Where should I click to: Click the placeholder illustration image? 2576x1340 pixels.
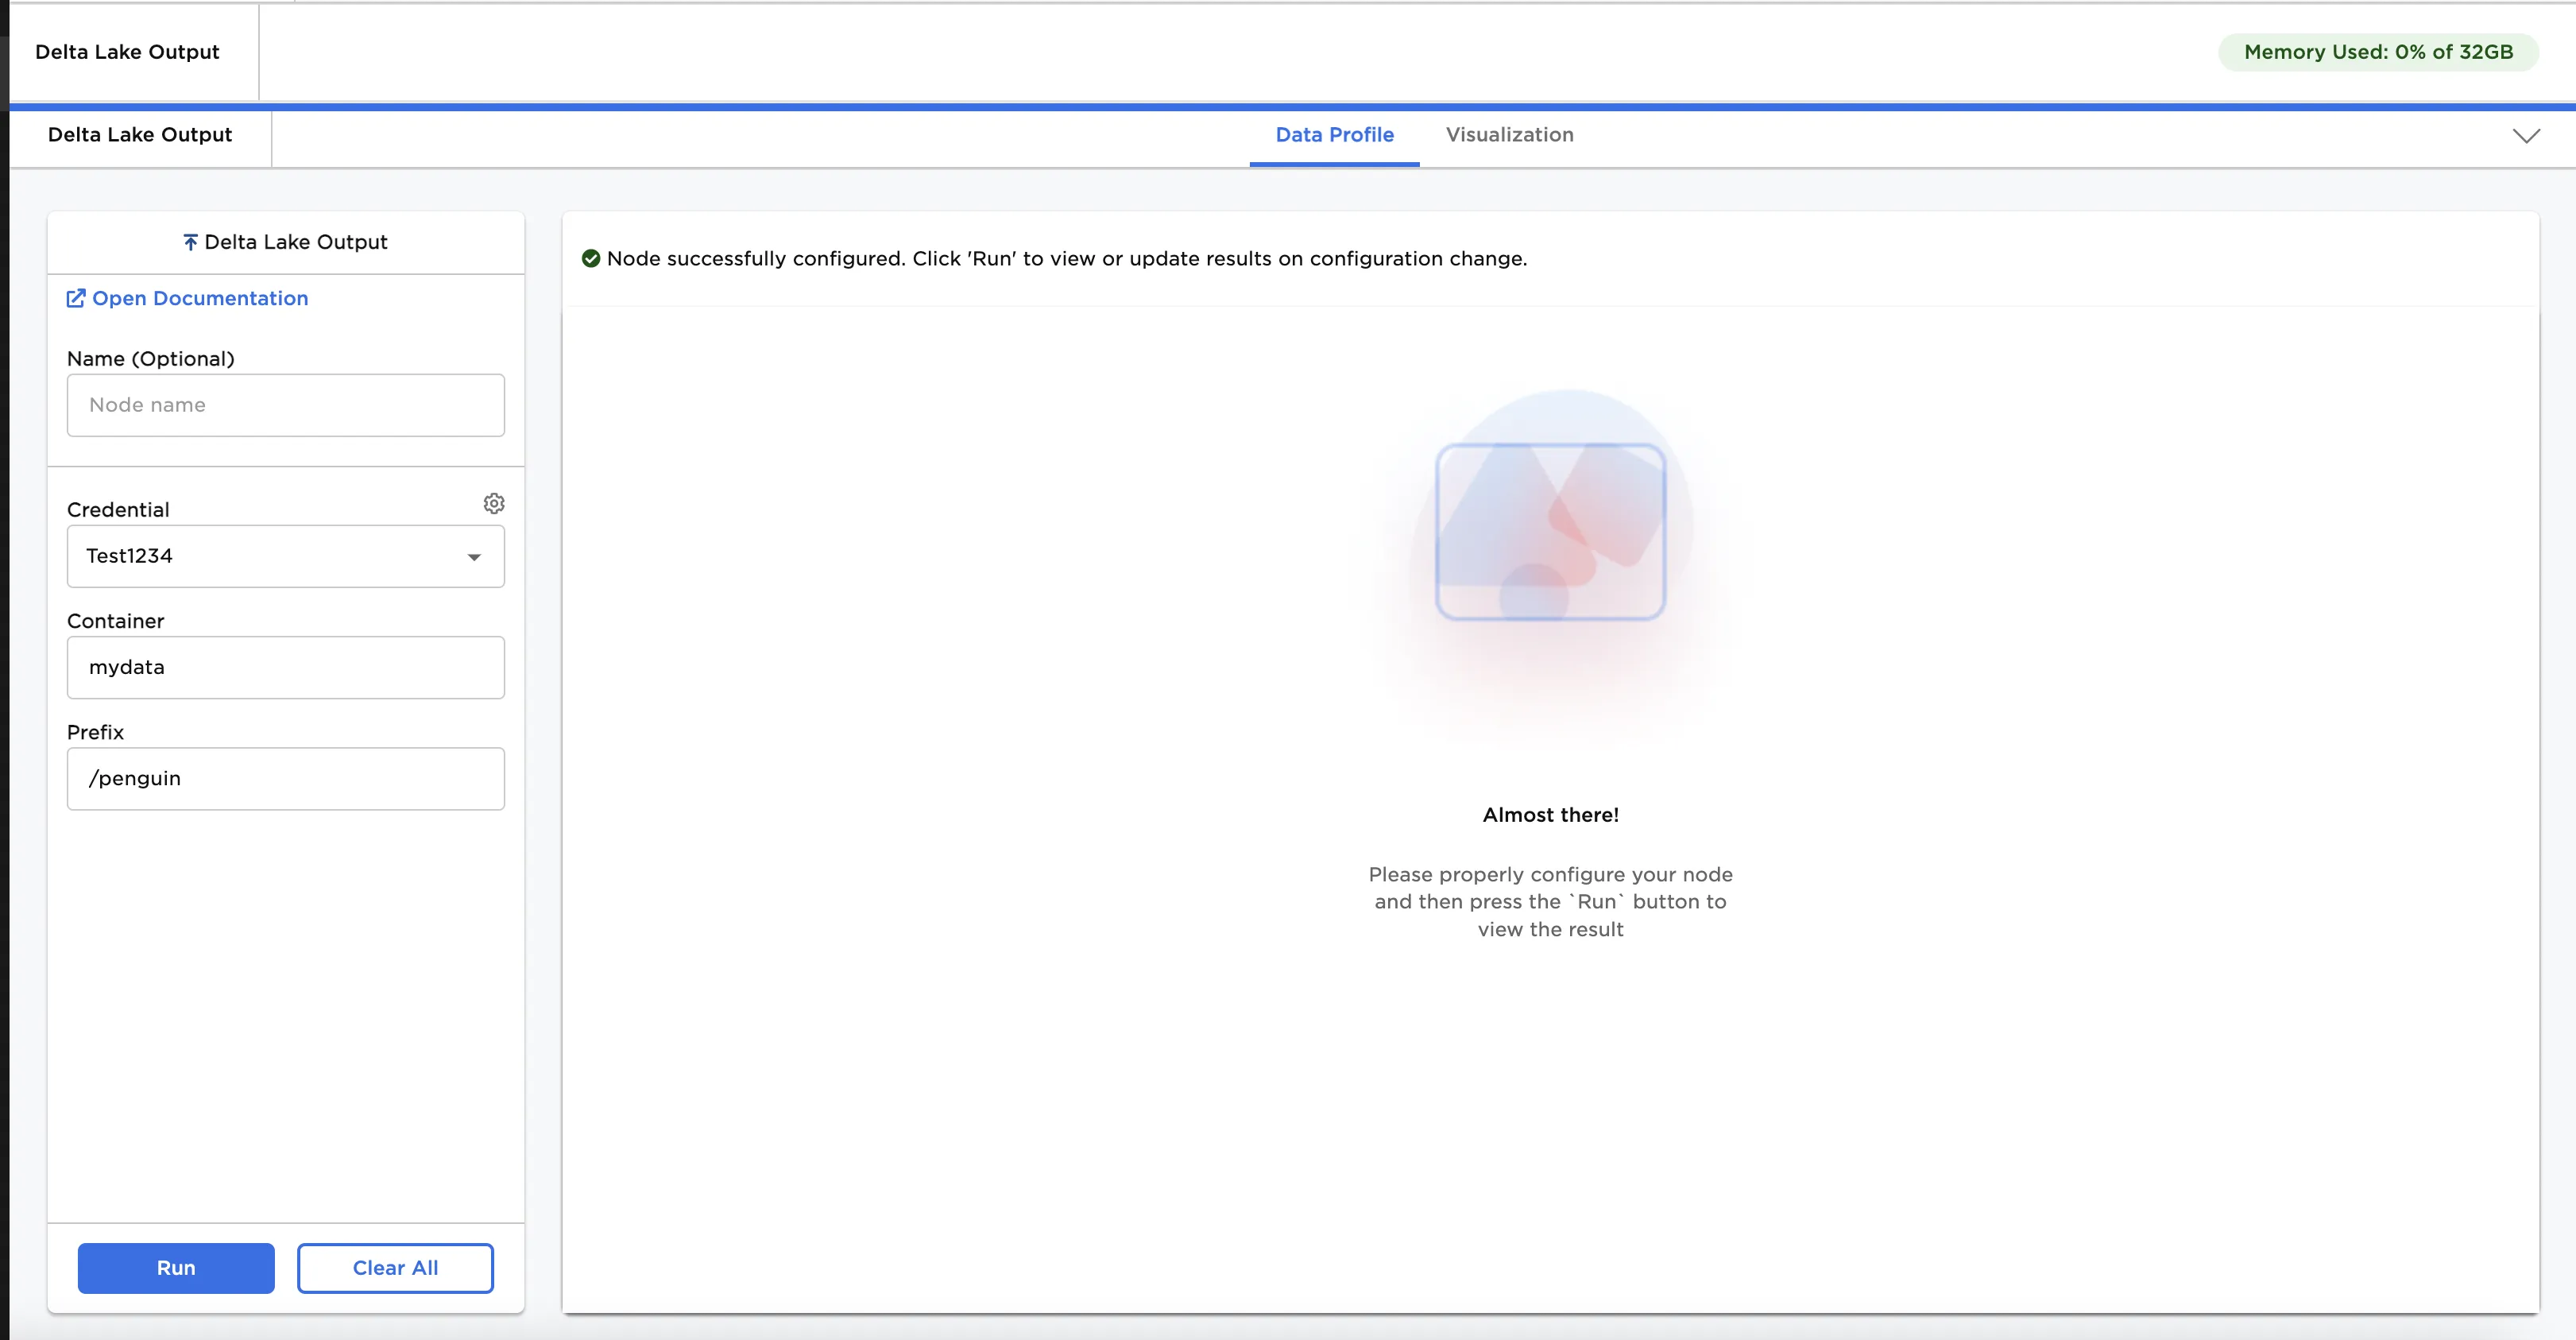[x=1550, y=531]
